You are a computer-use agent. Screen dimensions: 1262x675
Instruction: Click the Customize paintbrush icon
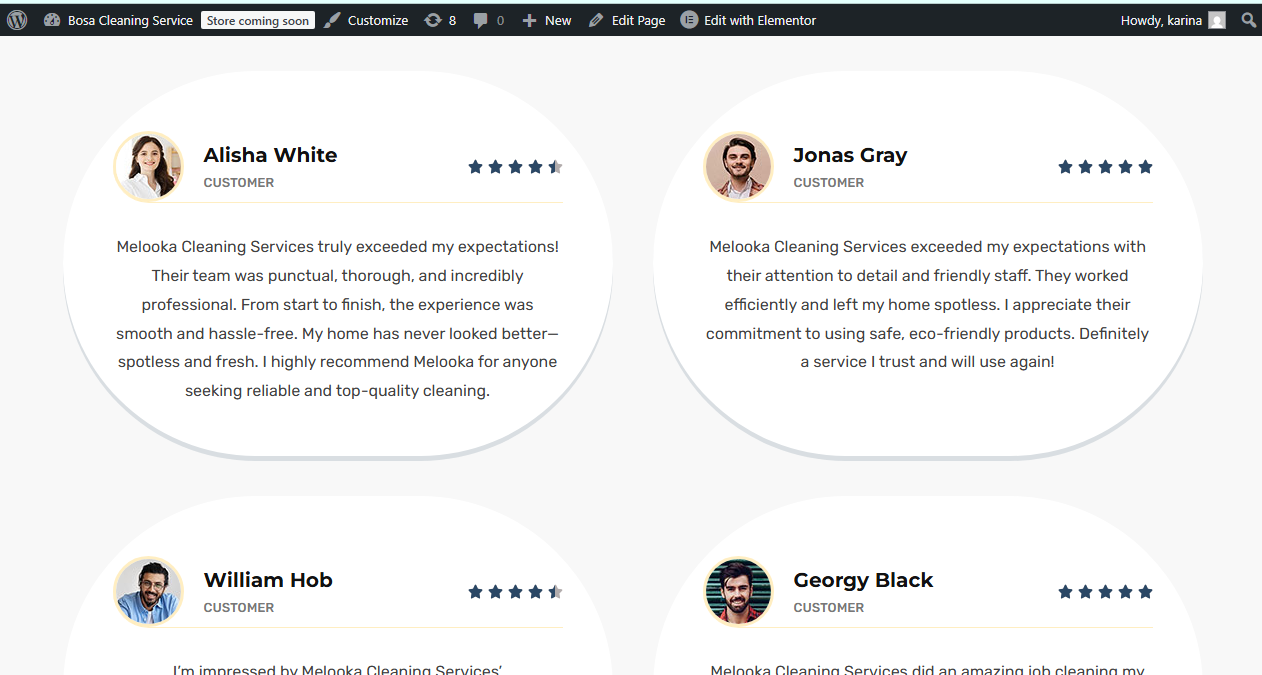(332, 20)
